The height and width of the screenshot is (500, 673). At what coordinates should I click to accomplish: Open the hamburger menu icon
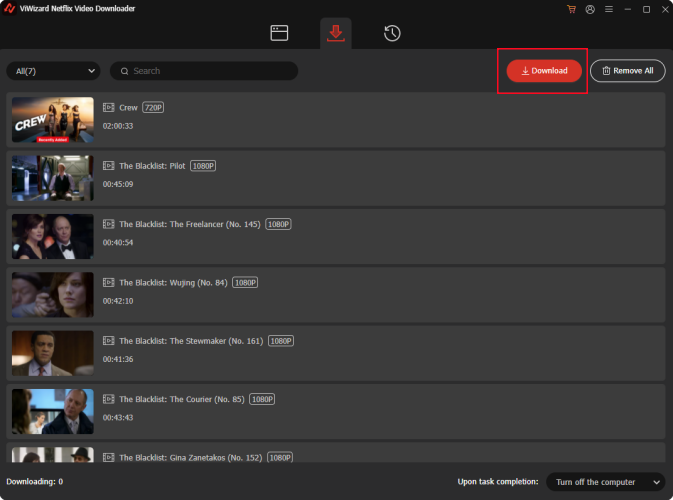(x=609, y=9)
